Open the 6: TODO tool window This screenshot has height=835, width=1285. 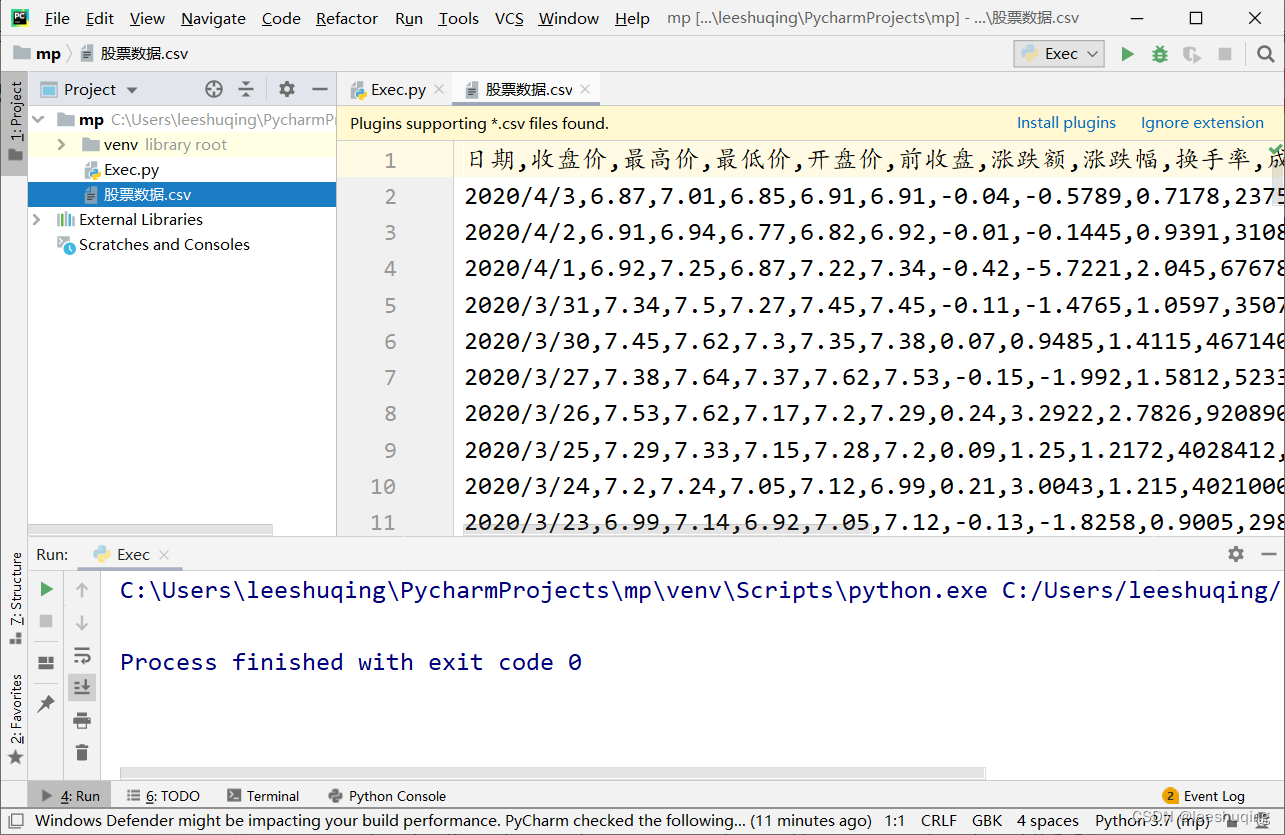163,796
